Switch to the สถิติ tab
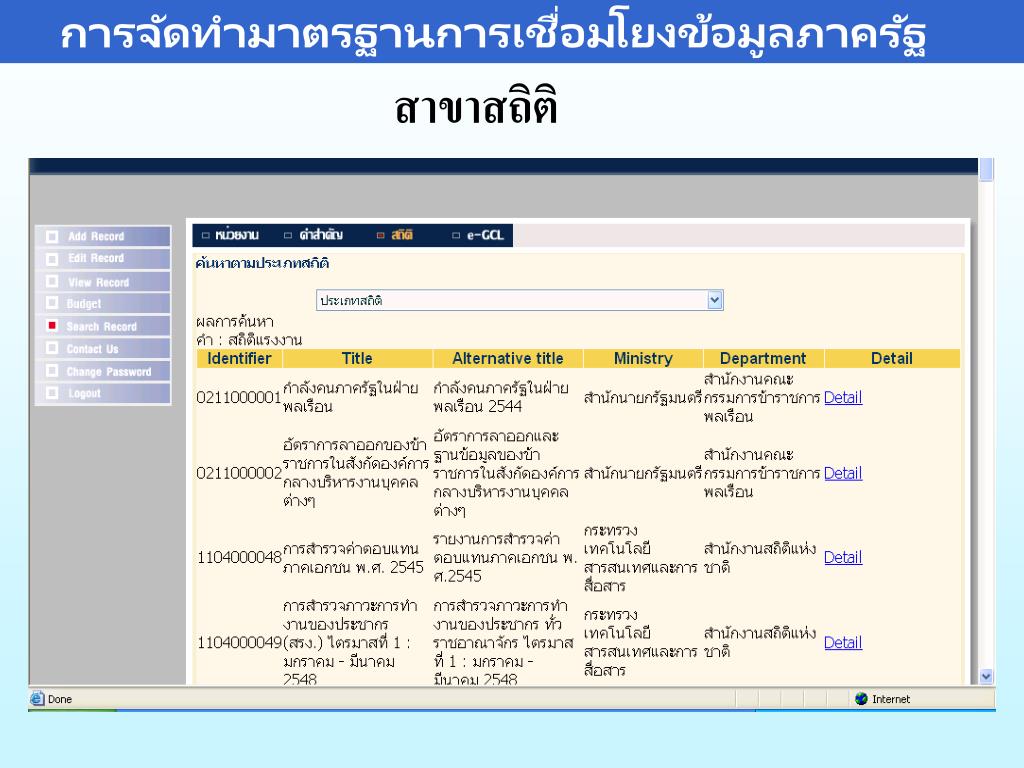This screenshot has width=1024, height=768. [395, 235]
